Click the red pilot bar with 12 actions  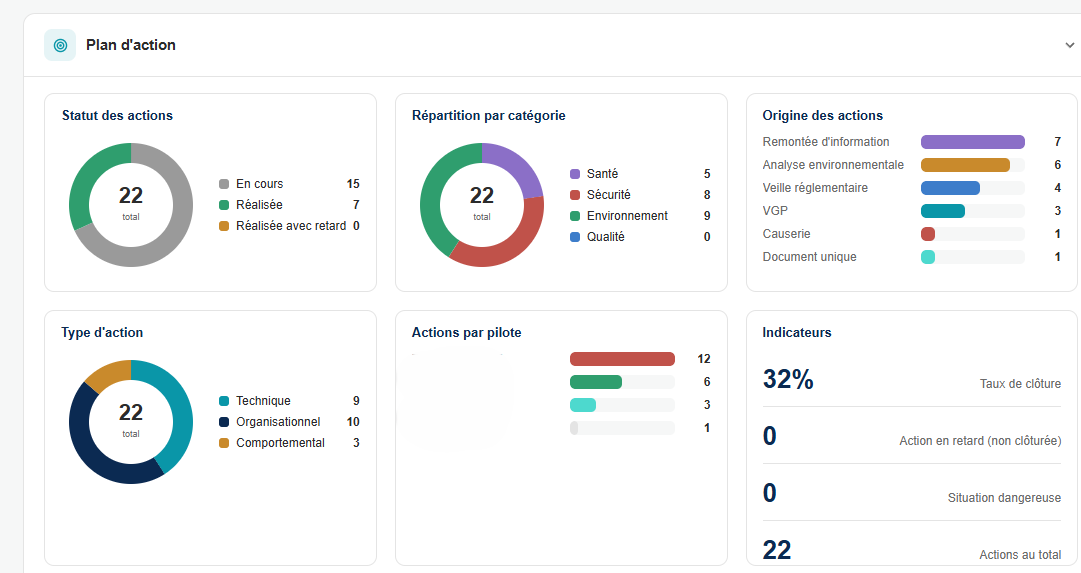coord(623,359)
